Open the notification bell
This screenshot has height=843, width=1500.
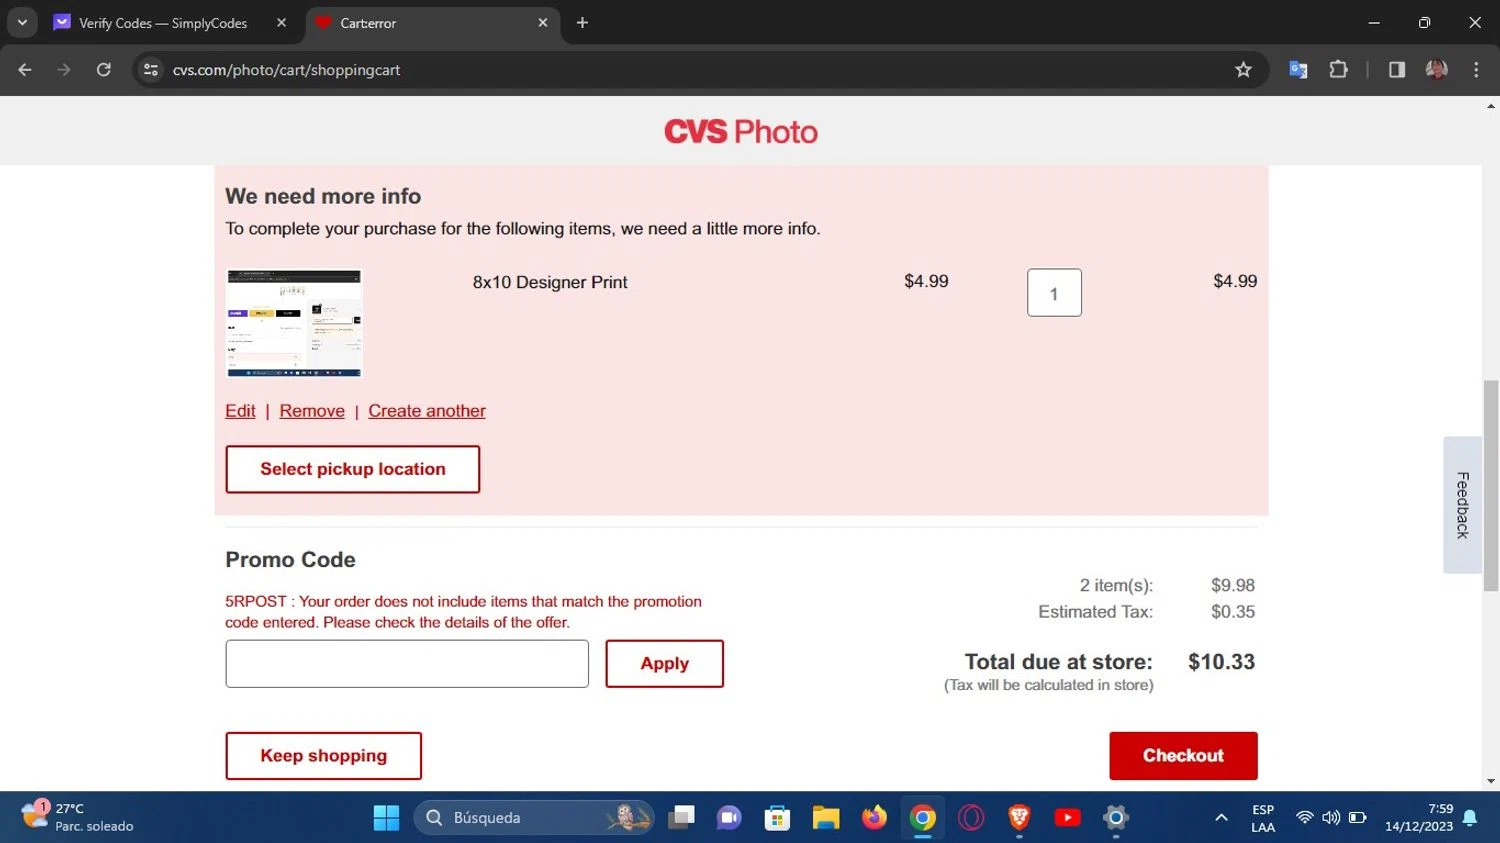(1470, 818)
